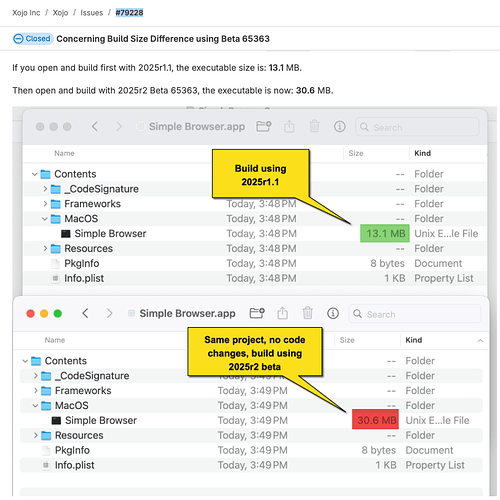Viewport: 500px width, 500px height.
Task: Click the Trash icon in front Finder toolbar
Action: (307, 313)
